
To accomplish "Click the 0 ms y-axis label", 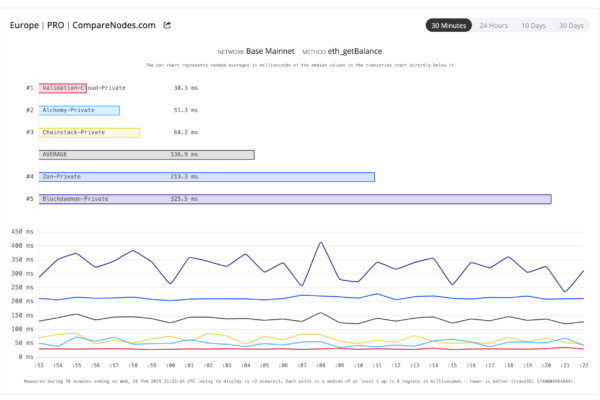I will pyautogui.click(x=25, y=357).
